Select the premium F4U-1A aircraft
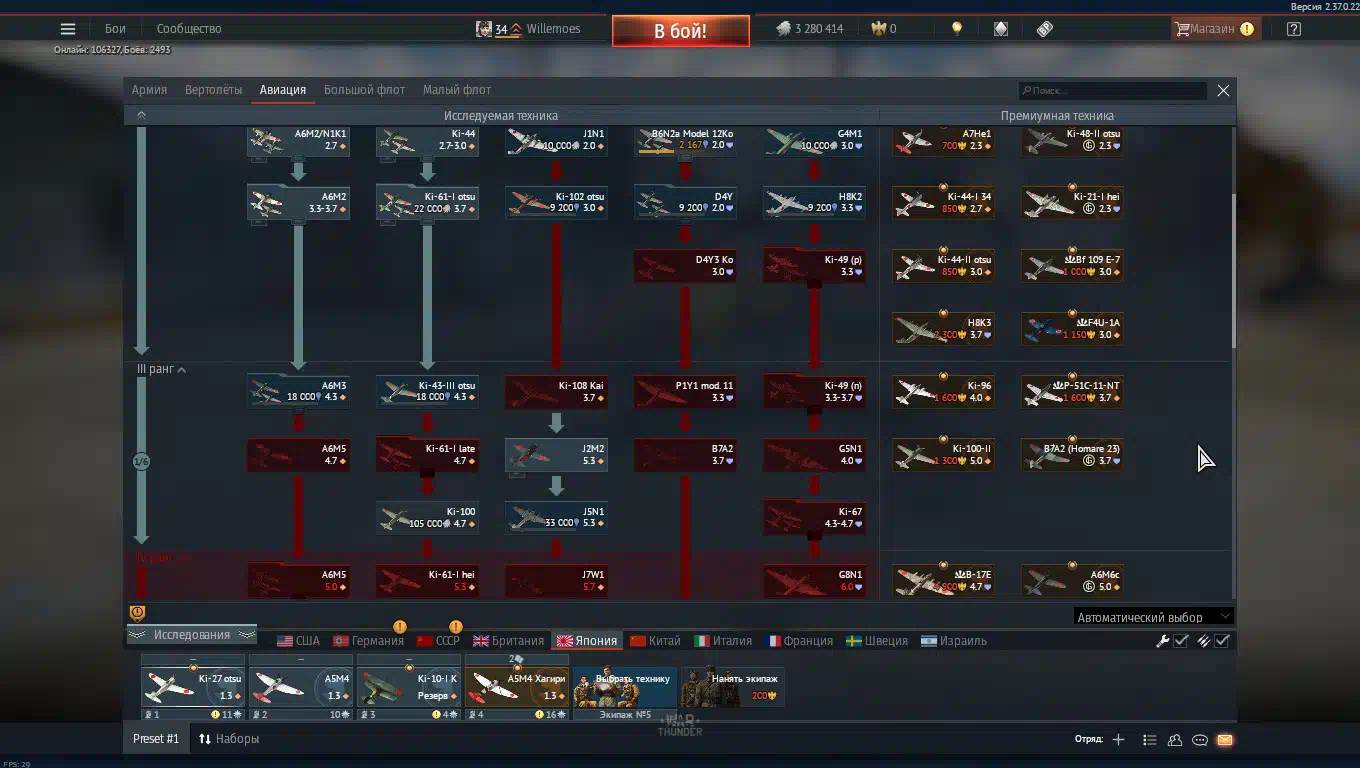 (x=1073, y=329)
